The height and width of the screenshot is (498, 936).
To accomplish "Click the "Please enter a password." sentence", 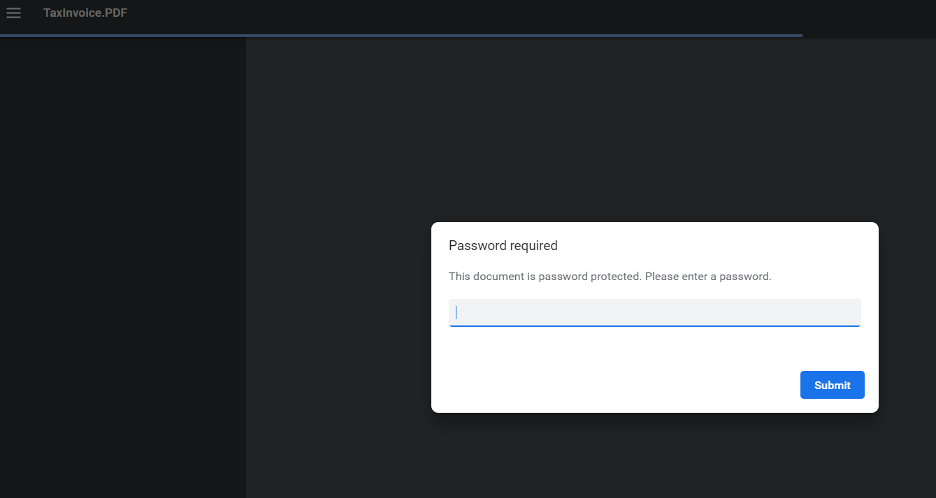I will click(x=708, y=276).
